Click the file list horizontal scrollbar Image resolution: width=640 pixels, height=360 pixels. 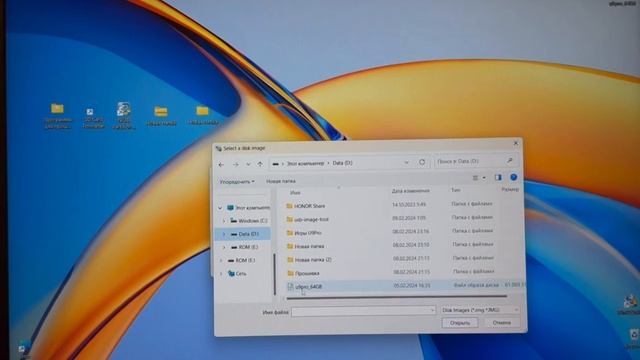396,297
